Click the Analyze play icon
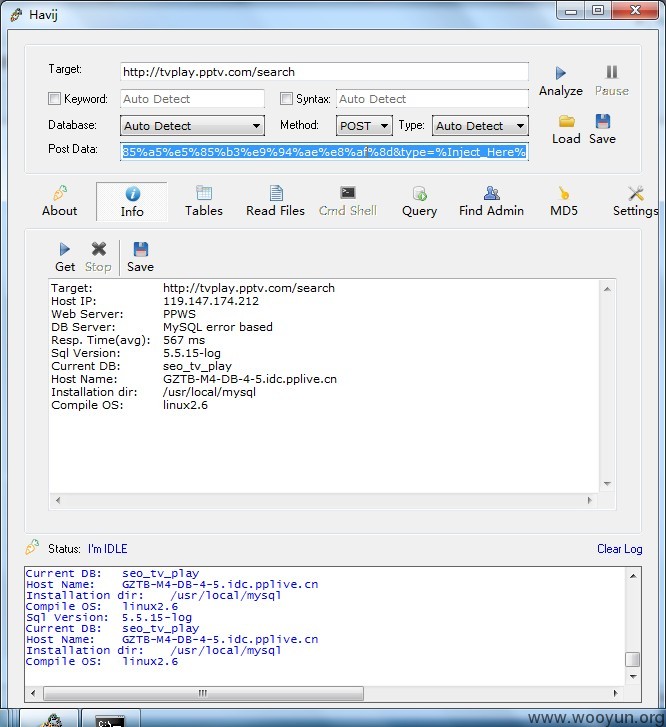Viewport: 666px width, 727px height. point(560,73)
